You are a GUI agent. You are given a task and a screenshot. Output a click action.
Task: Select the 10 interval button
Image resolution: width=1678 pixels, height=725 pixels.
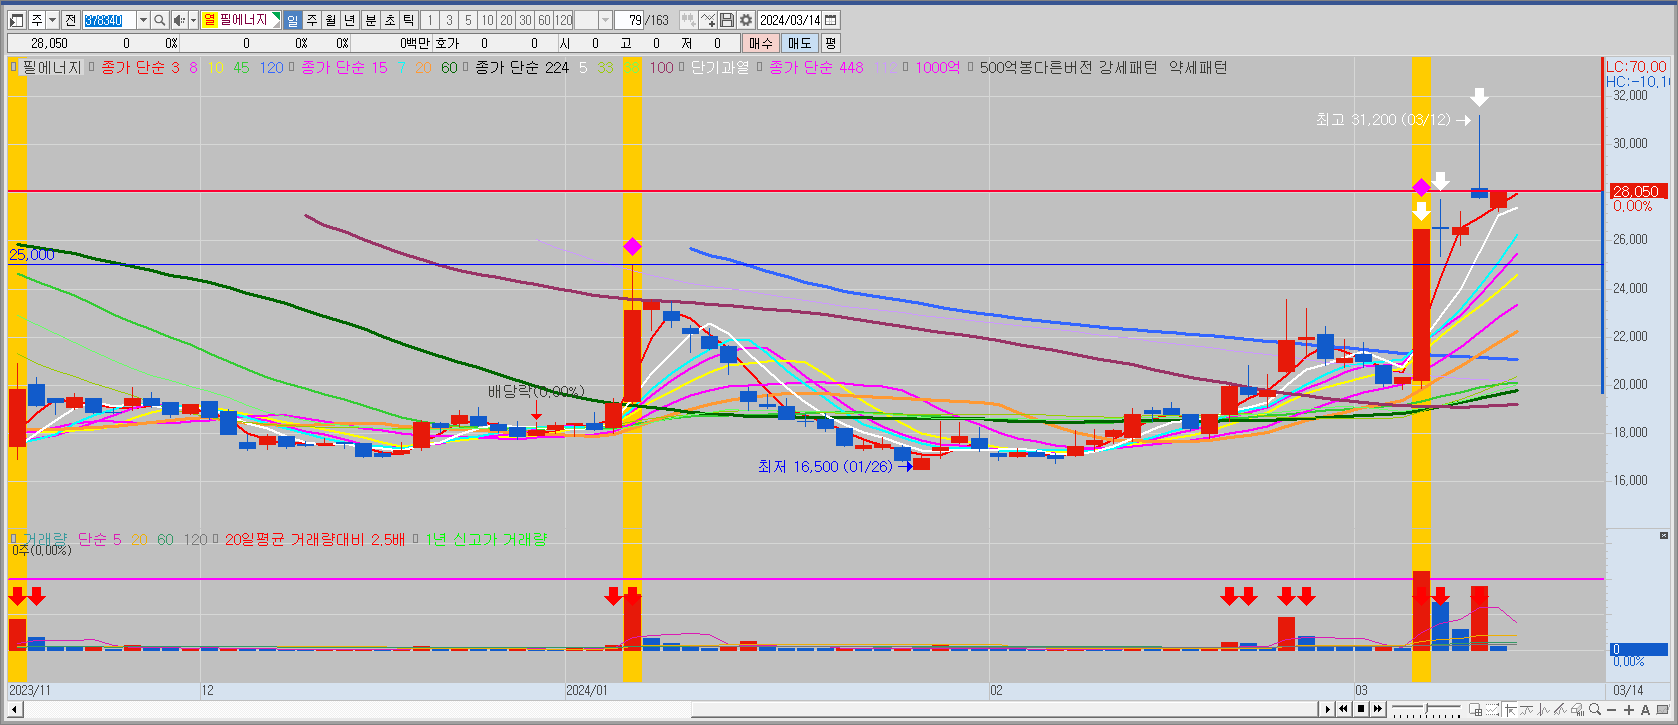click(x=487, y=20)
